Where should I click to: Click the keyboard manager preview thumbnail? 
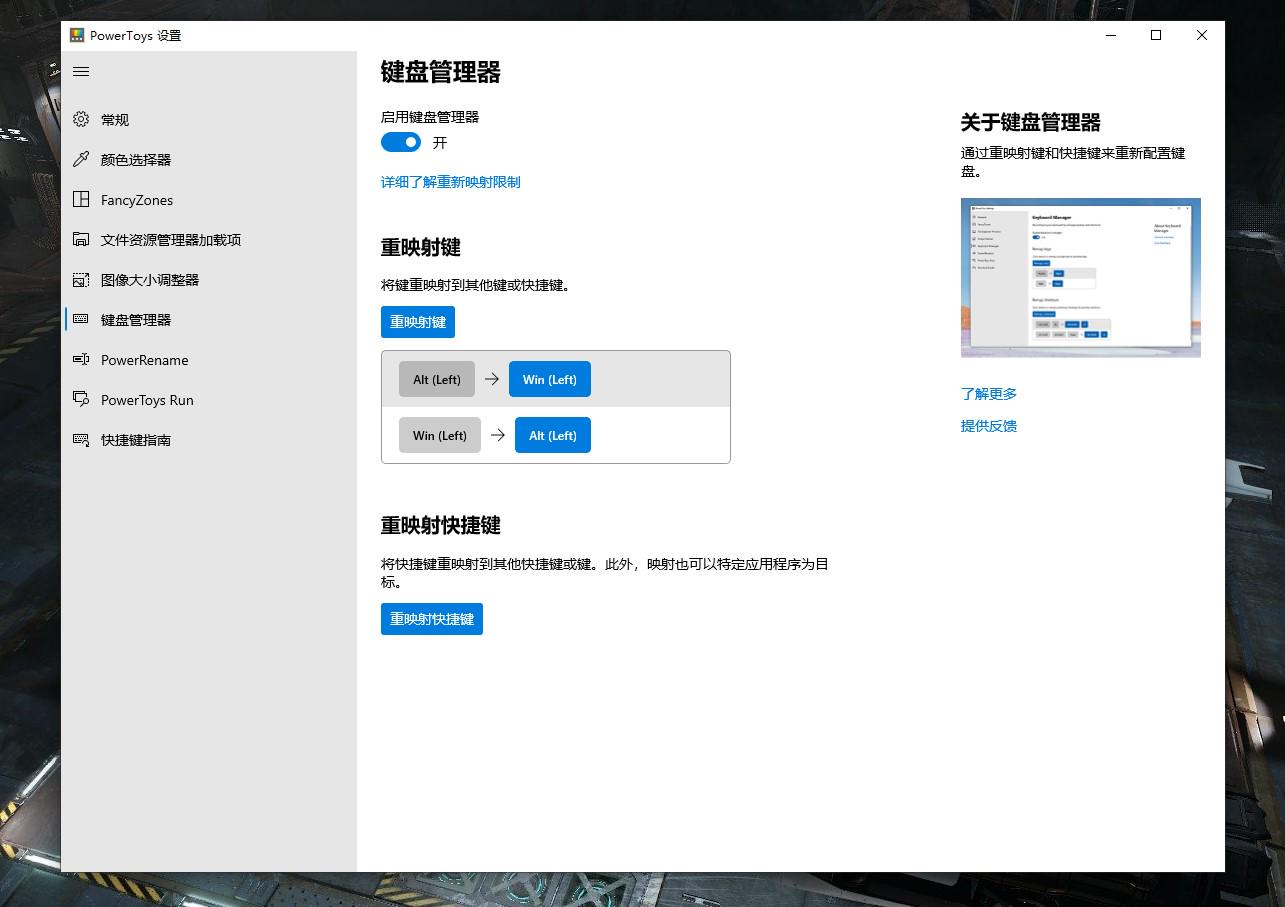click(1080, 277)
